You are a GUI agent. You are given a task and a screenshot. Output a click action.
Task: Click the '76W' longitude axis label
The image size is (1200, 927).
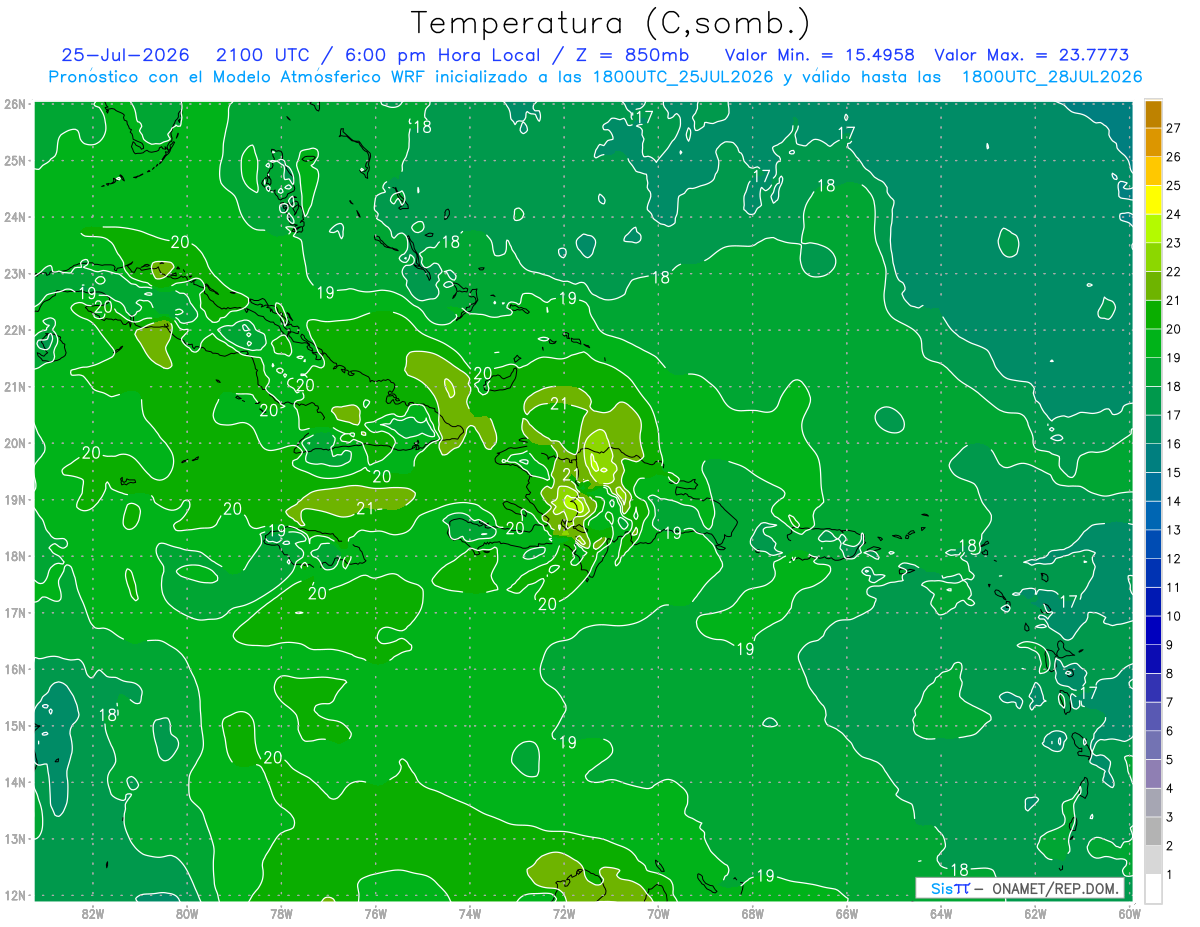(x=375, y=913)
